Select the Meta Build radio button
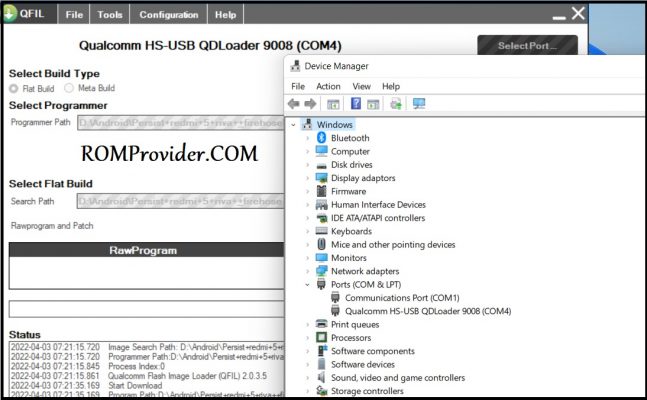This screenshot has width=647, height=400. [69, 88]
